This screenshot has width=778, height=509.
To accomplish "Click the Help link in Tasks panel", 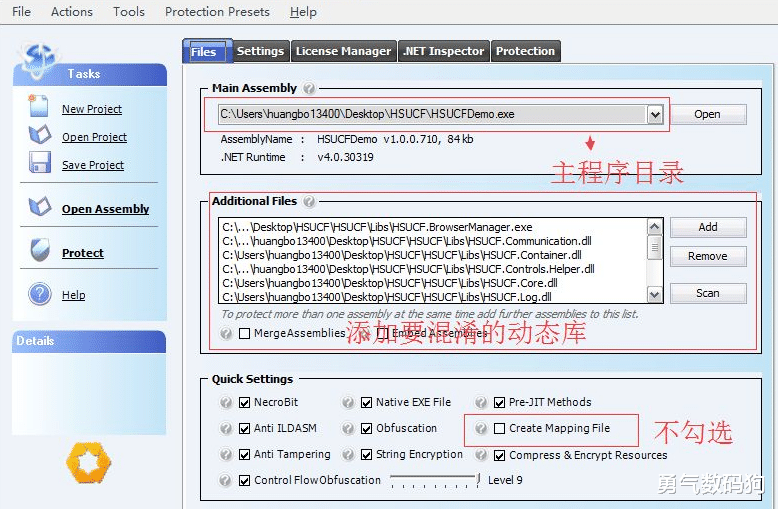I will 73,295.
